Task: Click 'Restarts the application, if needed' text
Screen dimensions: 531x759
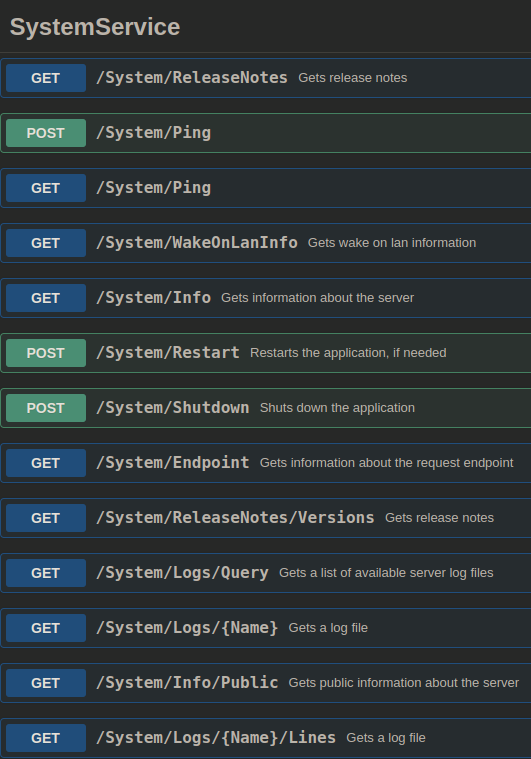Action: (x=348, y=353)
